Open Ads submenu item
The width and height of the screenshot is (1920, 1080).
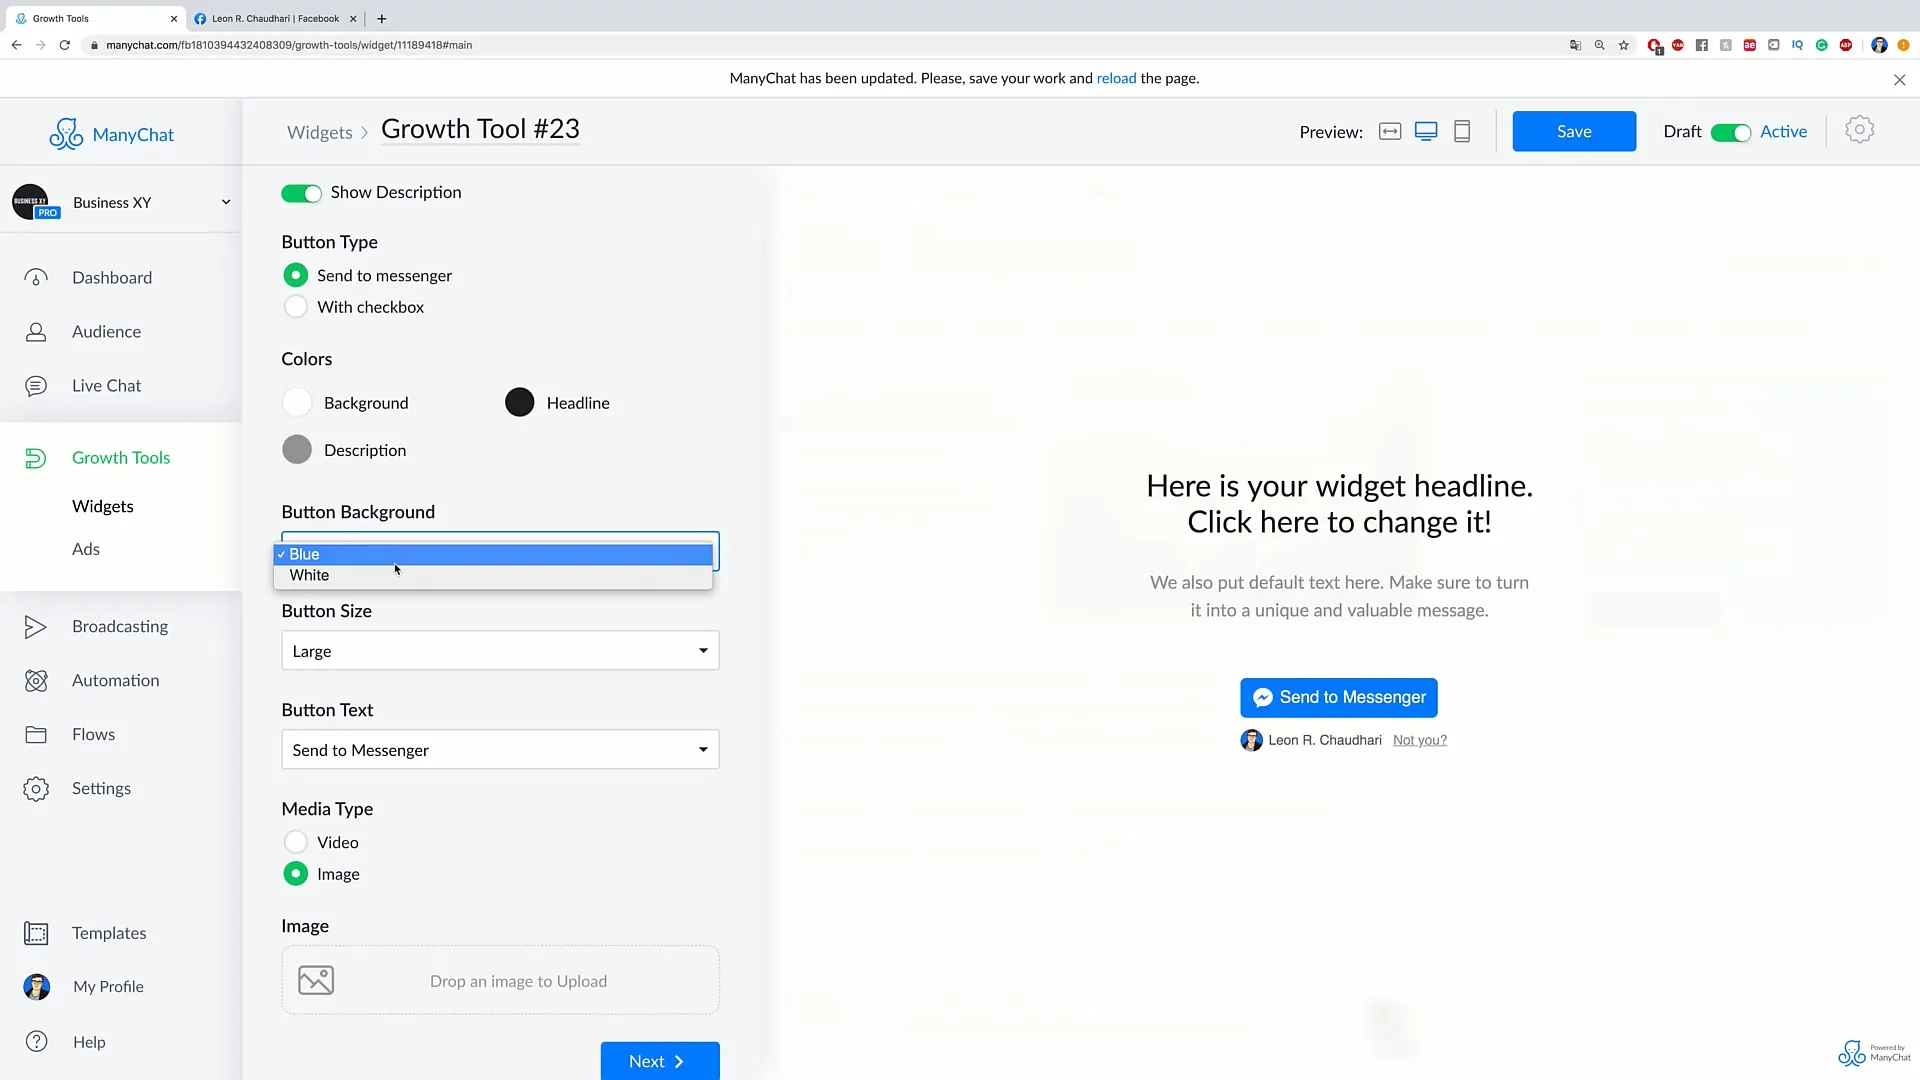(x=86, y=549)
